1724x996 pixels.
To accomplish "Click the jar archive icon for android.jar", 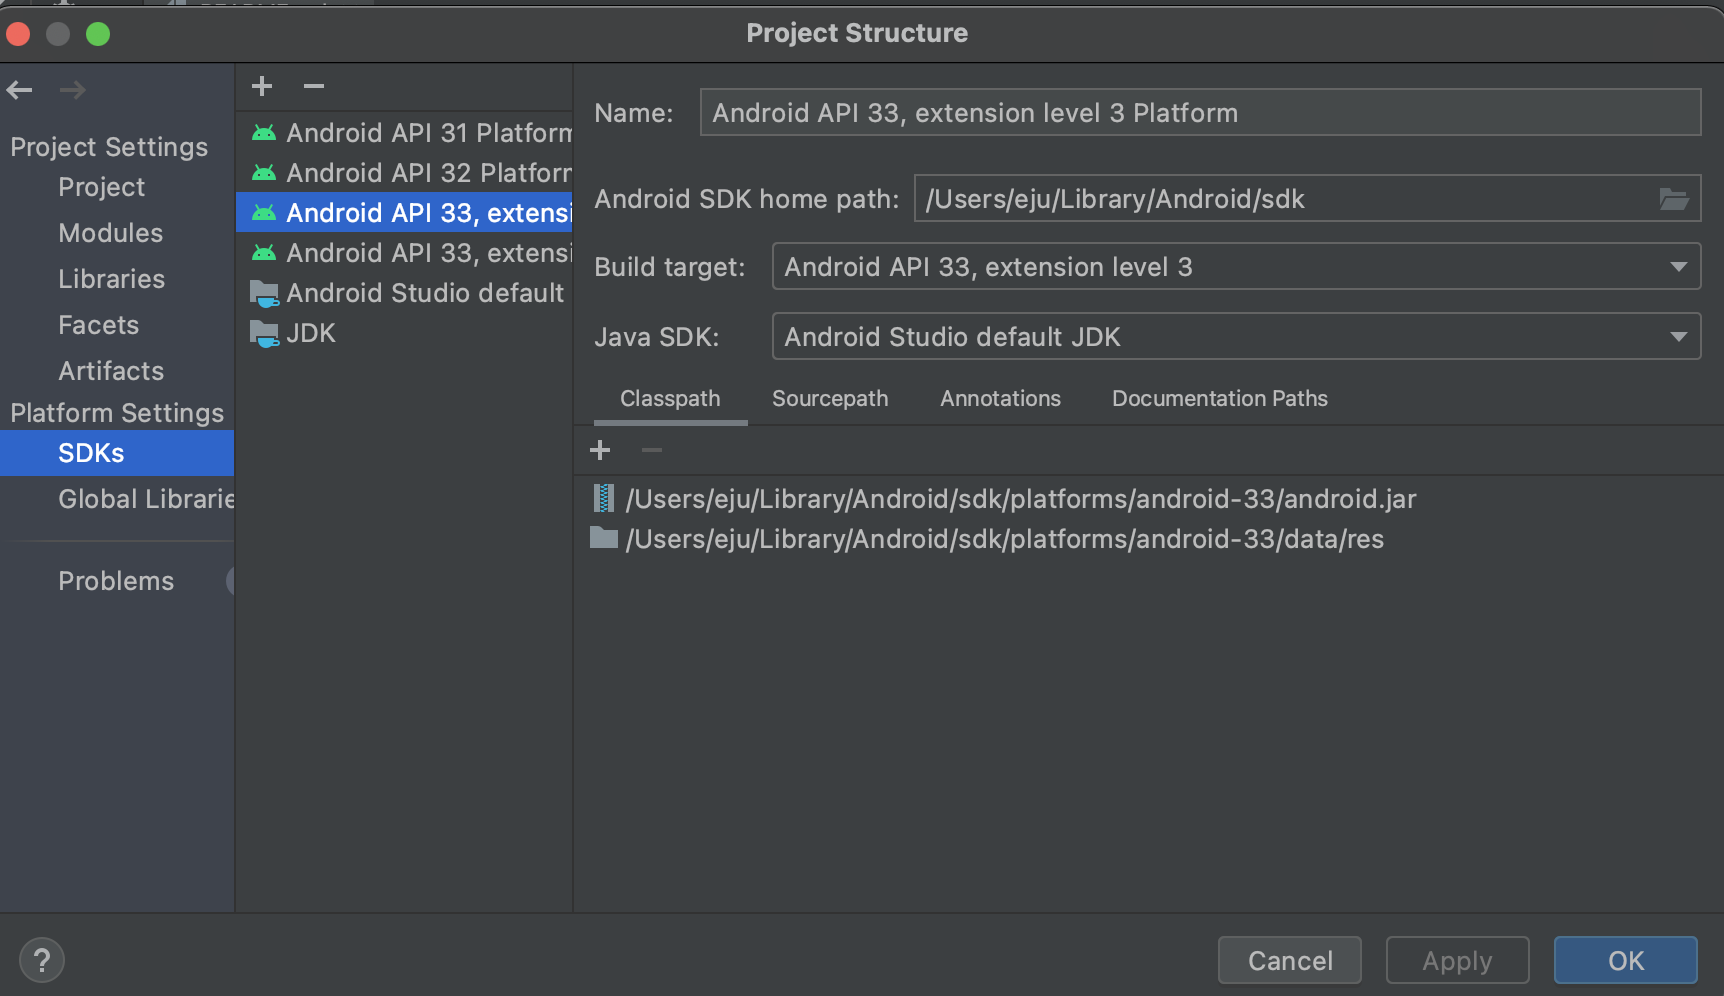I will (x=603, y=498).
